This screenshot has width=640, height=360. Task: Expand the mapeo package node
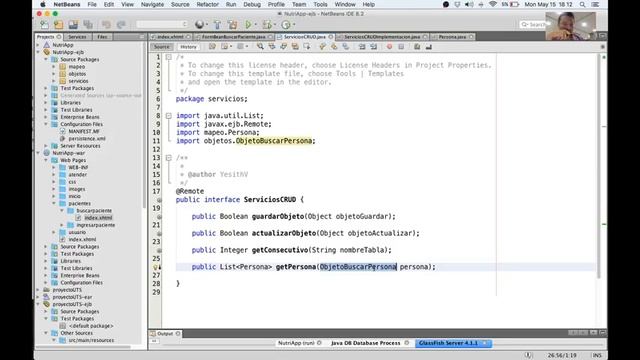(x=54, y=67)
